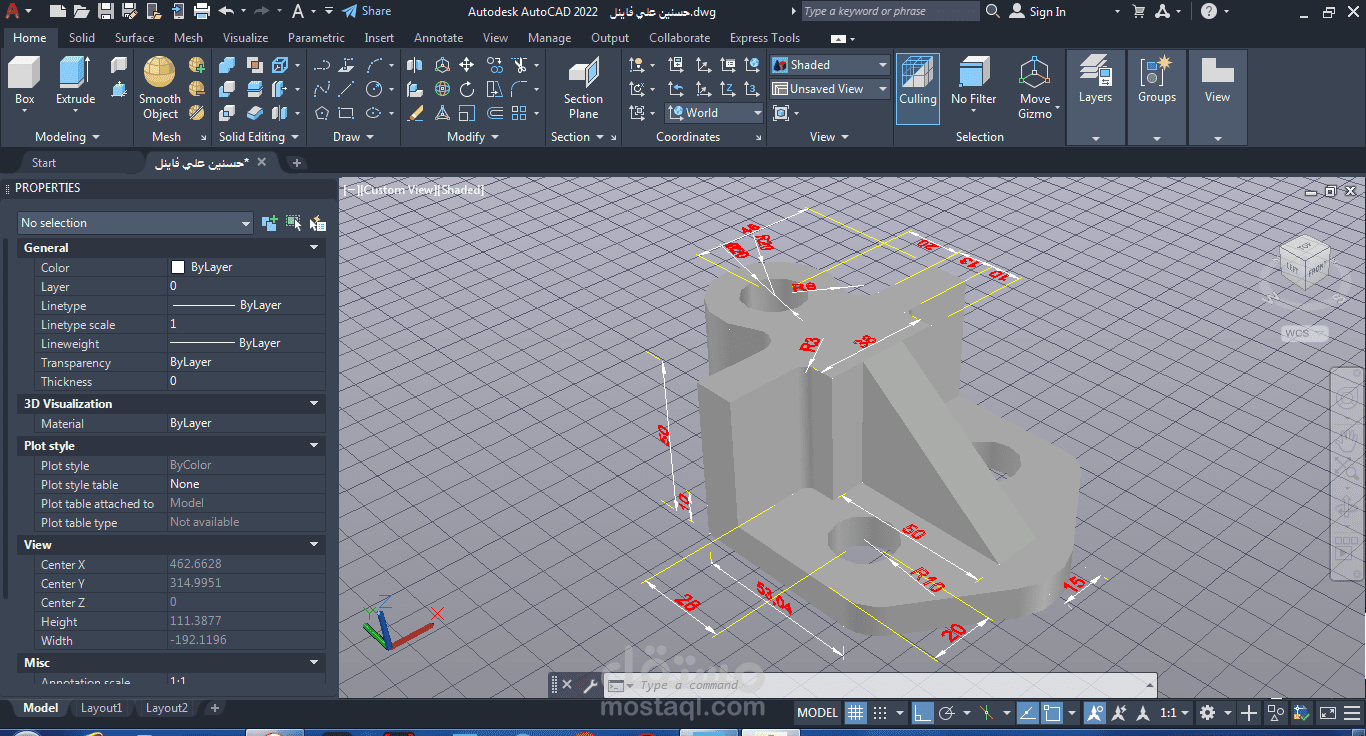
Task: Switch to the Start drawing tab
Action: 44,162
